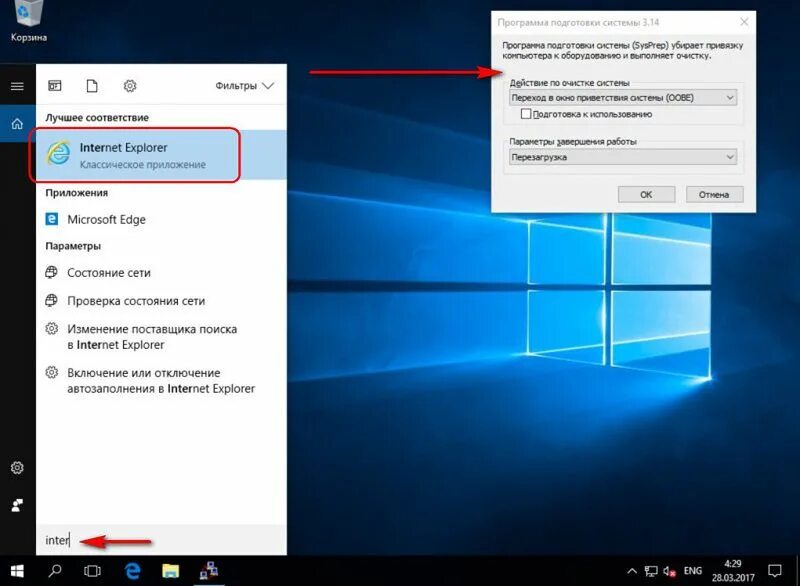
Task: Expand the hamburger menu in search panel
Action: [17, 86]
